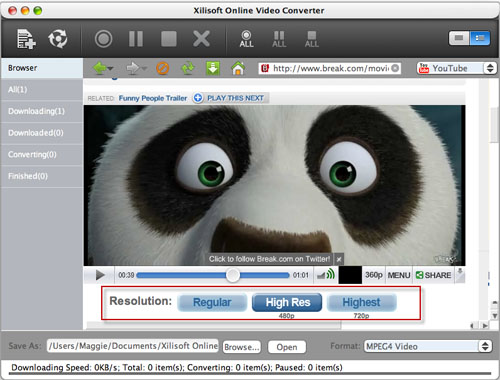Viewport: 500px width, 380px height.
Task: Stop page loading with the orange icon
Action: pos(163,69)
